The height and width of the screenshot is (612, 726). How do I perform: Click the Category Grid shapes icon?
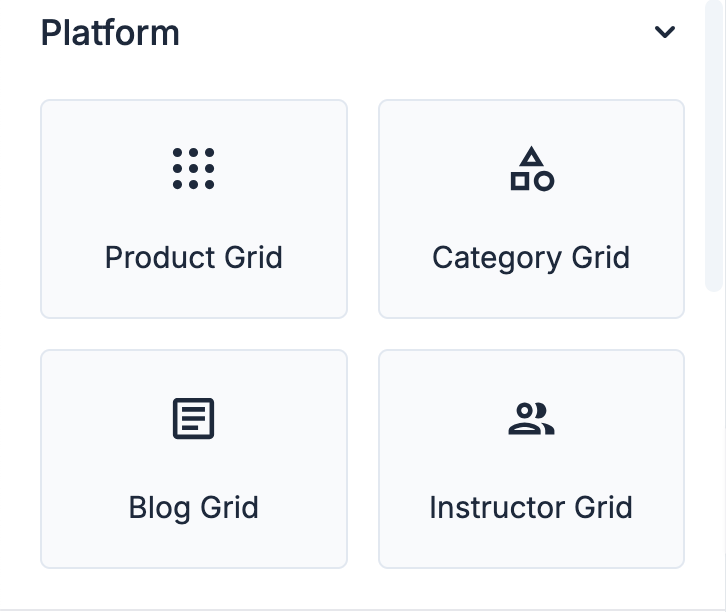click(x=531, y=169)
